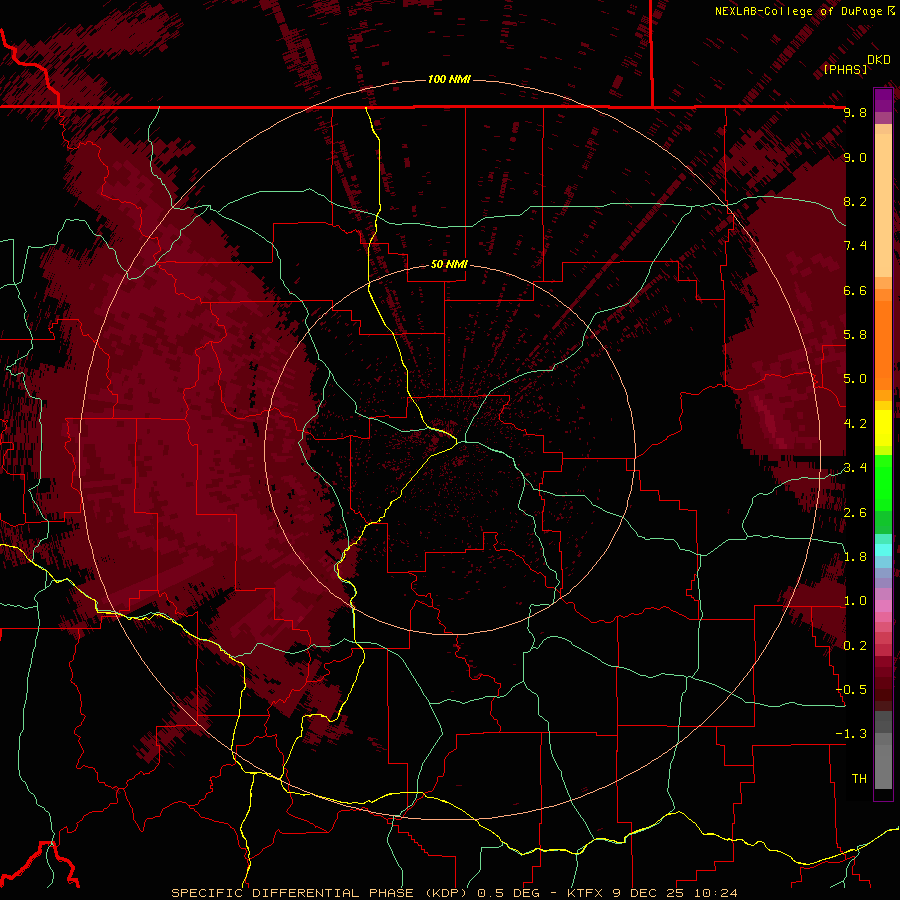Click the [PHAS] unit label
The image size is (900, 900).
click(845, 69)
